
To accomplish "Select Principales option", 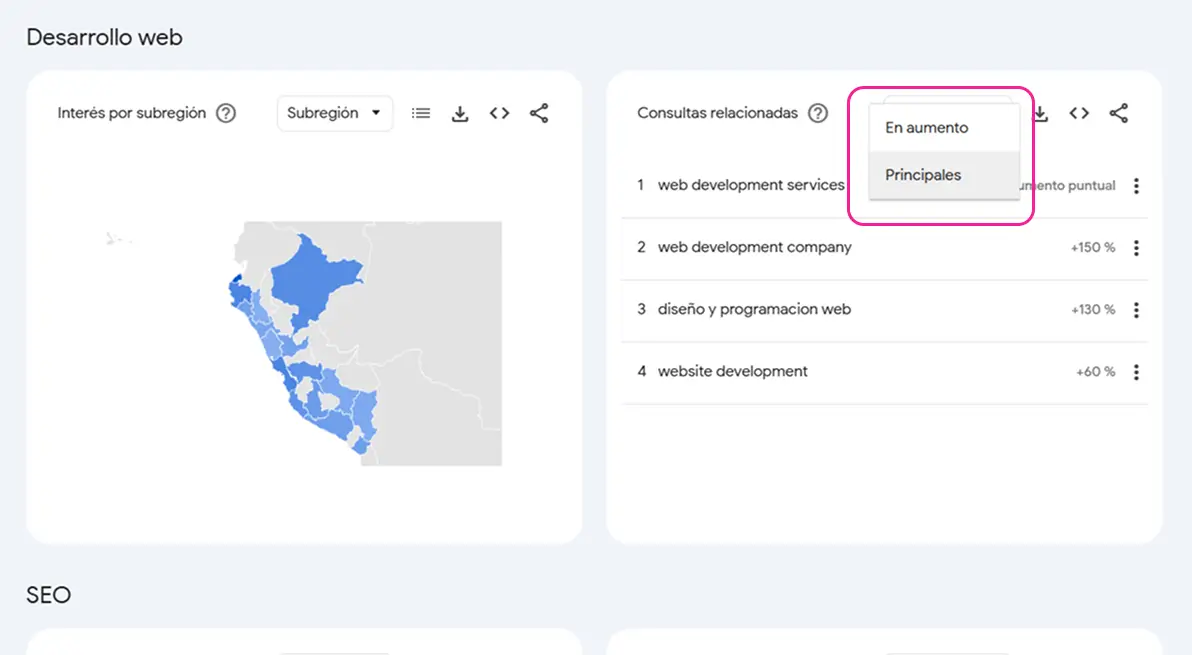I will pos(944,175).
